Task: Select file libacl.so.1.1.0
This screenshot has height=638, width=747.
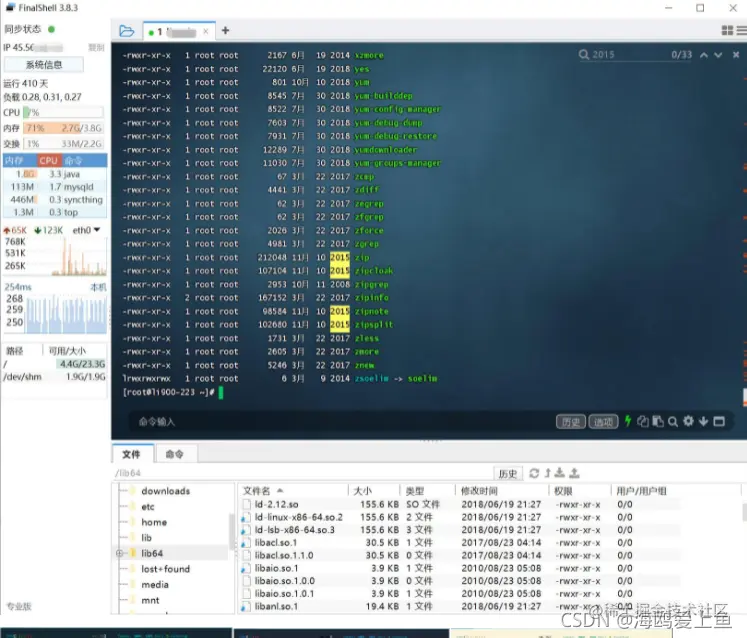Action: coord(284,555)
